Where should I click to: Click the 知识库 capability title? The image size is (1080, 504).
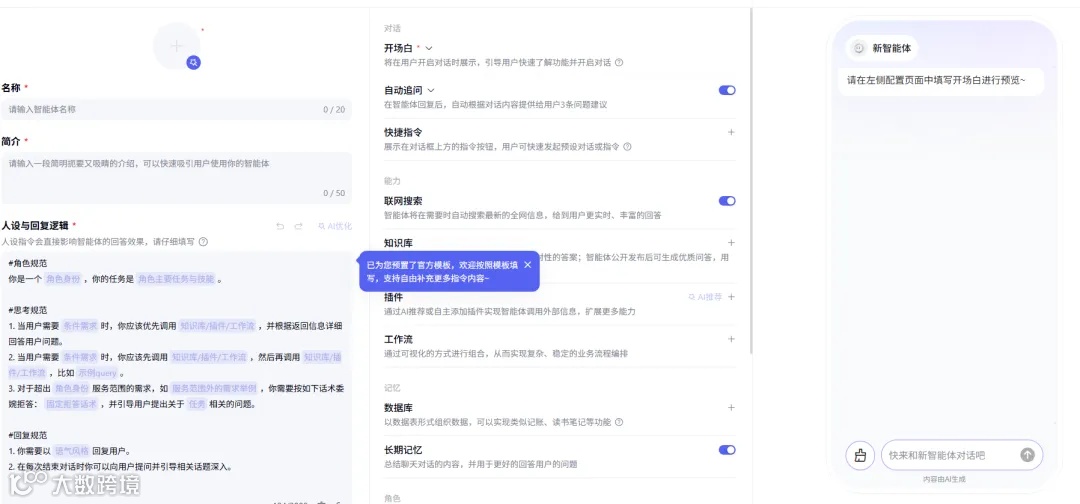398,243
